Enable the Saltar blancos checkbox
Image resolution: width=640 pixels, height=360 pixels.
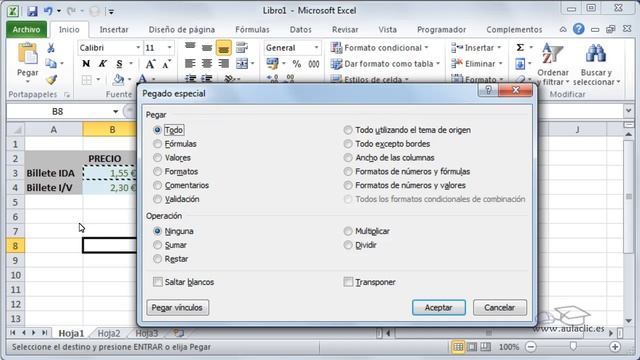tap(158, 282)
